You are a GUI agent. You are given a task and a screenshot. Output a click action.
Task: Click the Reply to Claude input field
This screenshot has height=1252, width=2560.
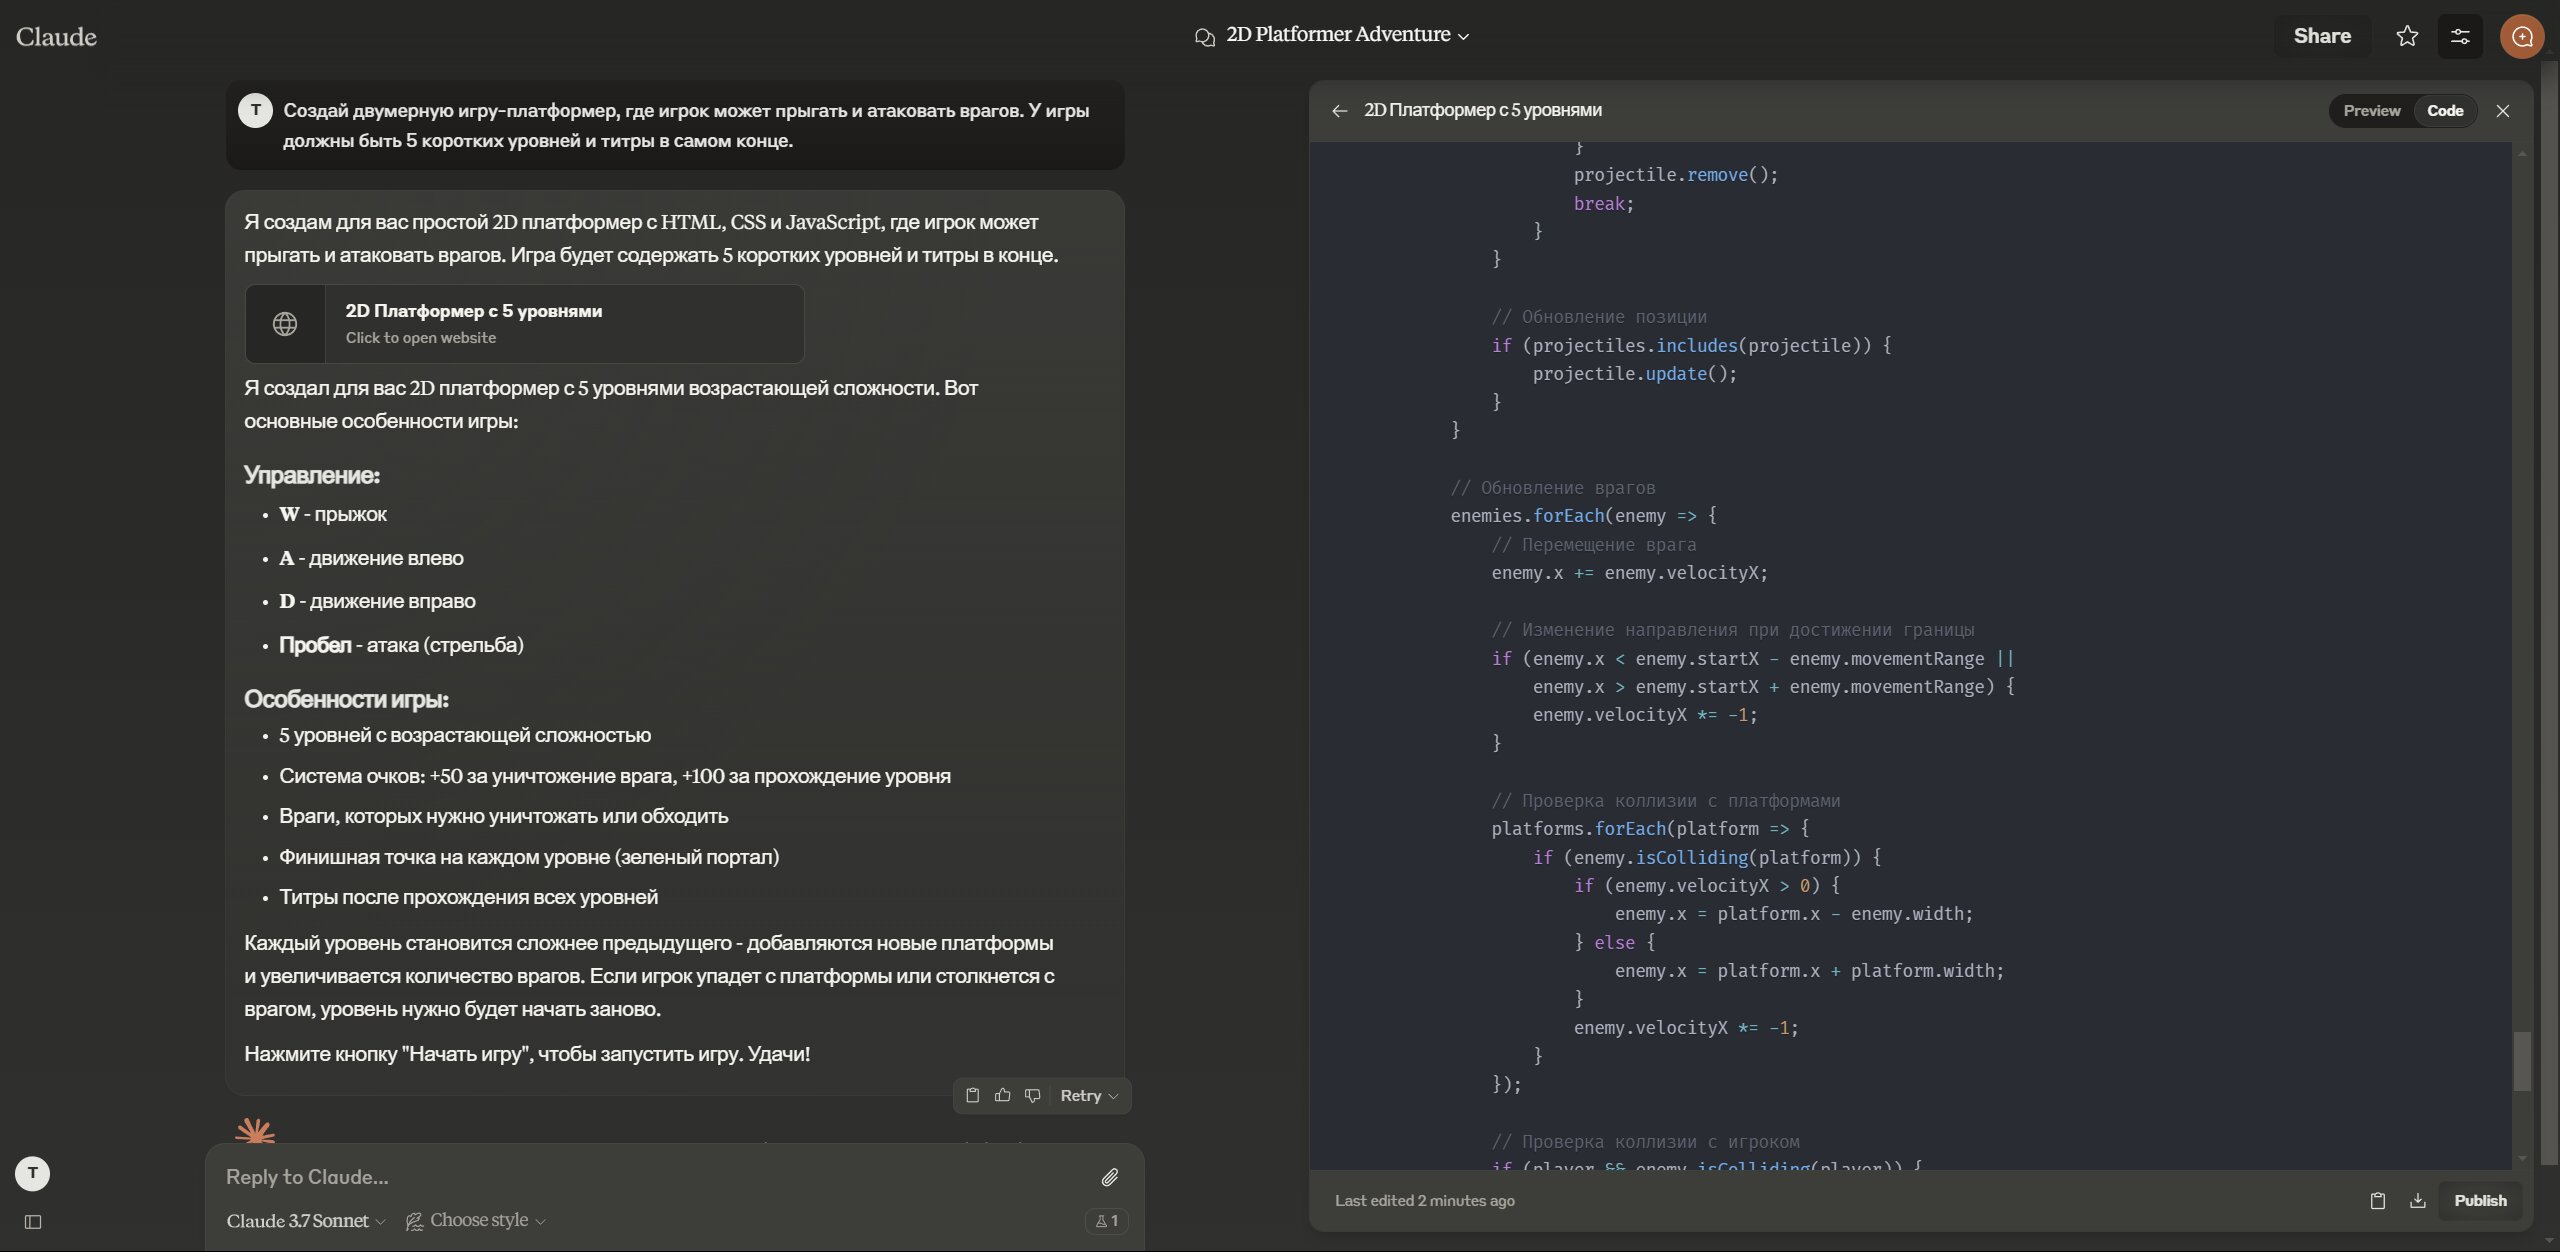click(655, 1176)
